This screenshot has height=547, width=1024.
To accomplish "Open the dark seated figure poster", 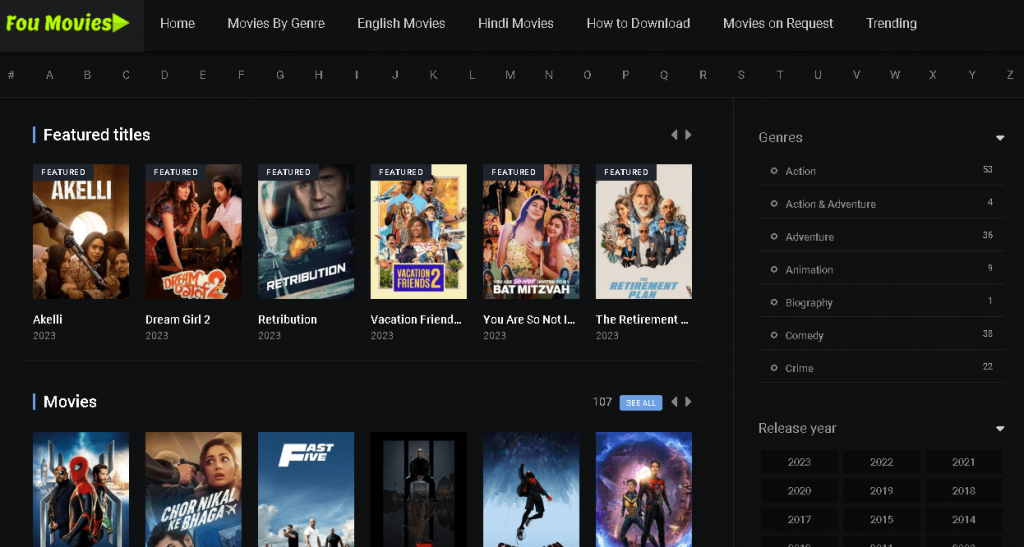I will click(x=419, y=490).
